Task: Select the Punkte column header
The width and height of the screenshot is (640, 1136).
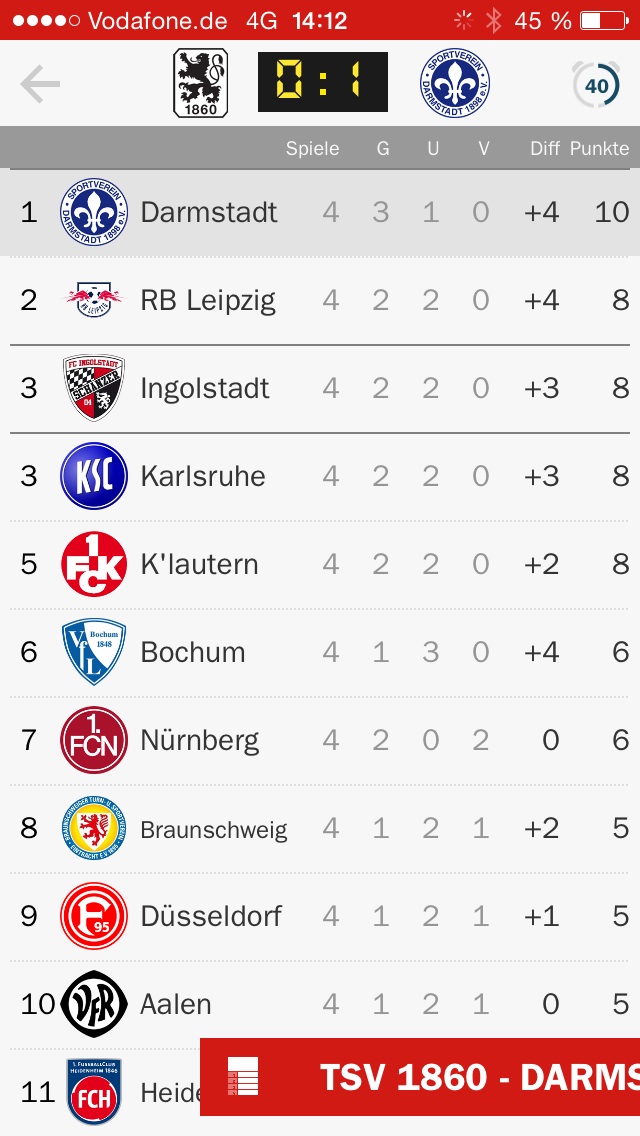Action: (599, 149)
